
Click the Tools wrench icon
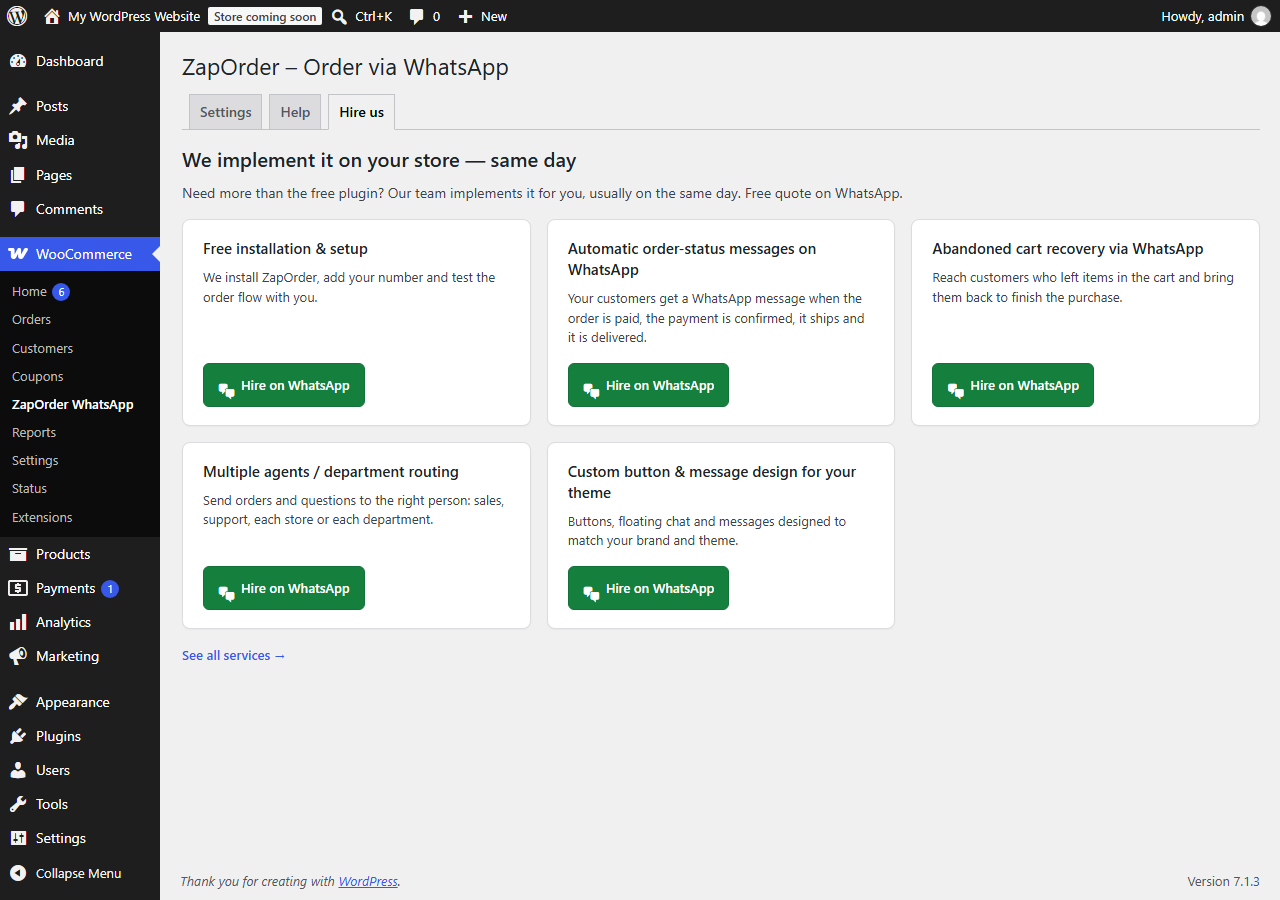click(x=18, y=804)
